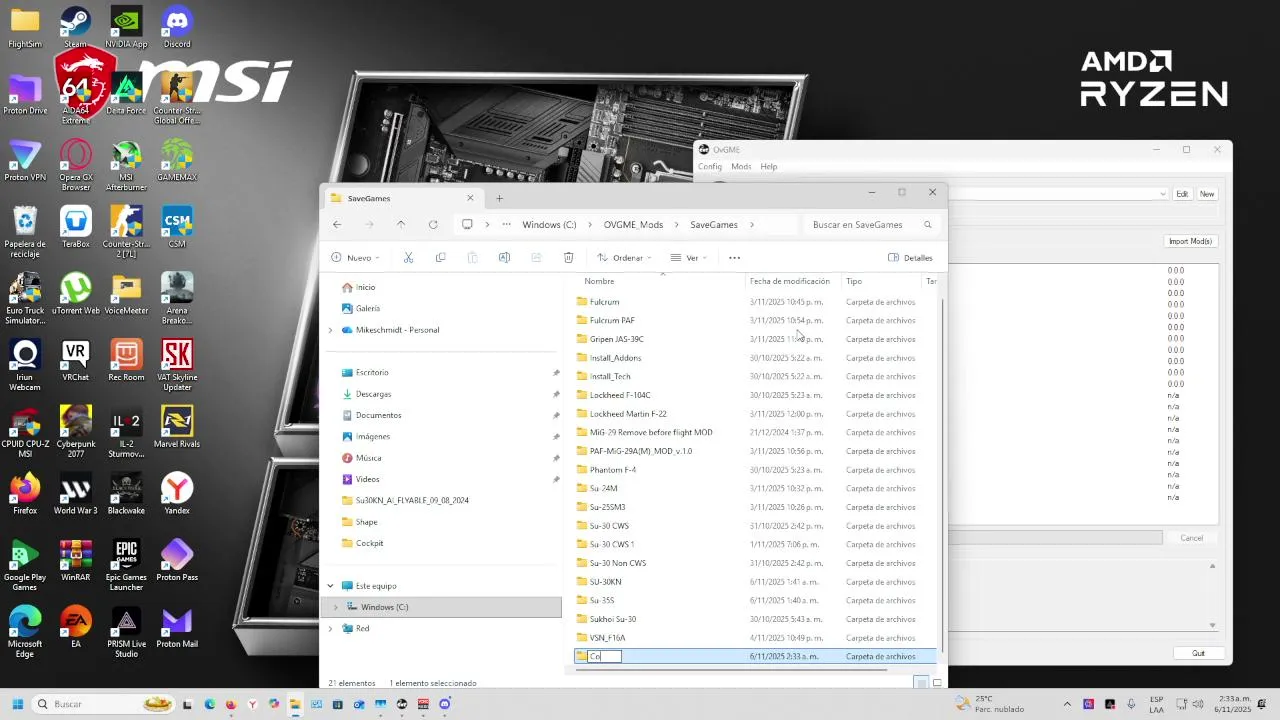Refresh the SaveGames folder view
The height and width of the screenshot is (720, 1280).
click(x=433, y=224)
